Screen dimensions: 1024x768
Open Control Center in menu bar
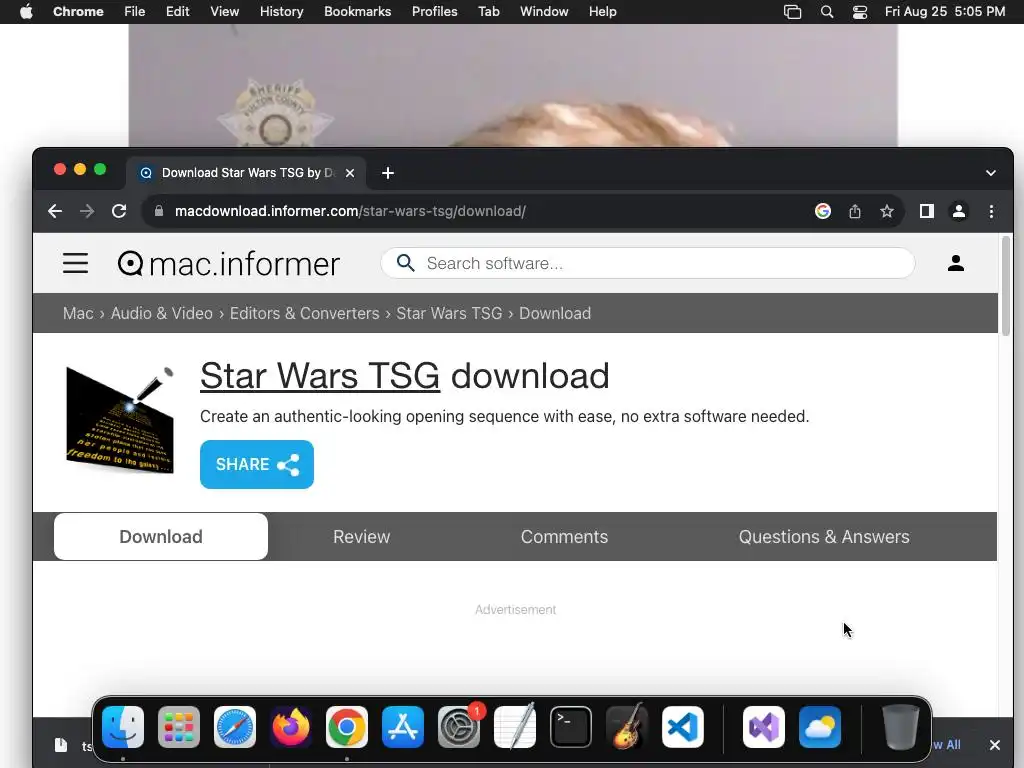coord(860,12)
